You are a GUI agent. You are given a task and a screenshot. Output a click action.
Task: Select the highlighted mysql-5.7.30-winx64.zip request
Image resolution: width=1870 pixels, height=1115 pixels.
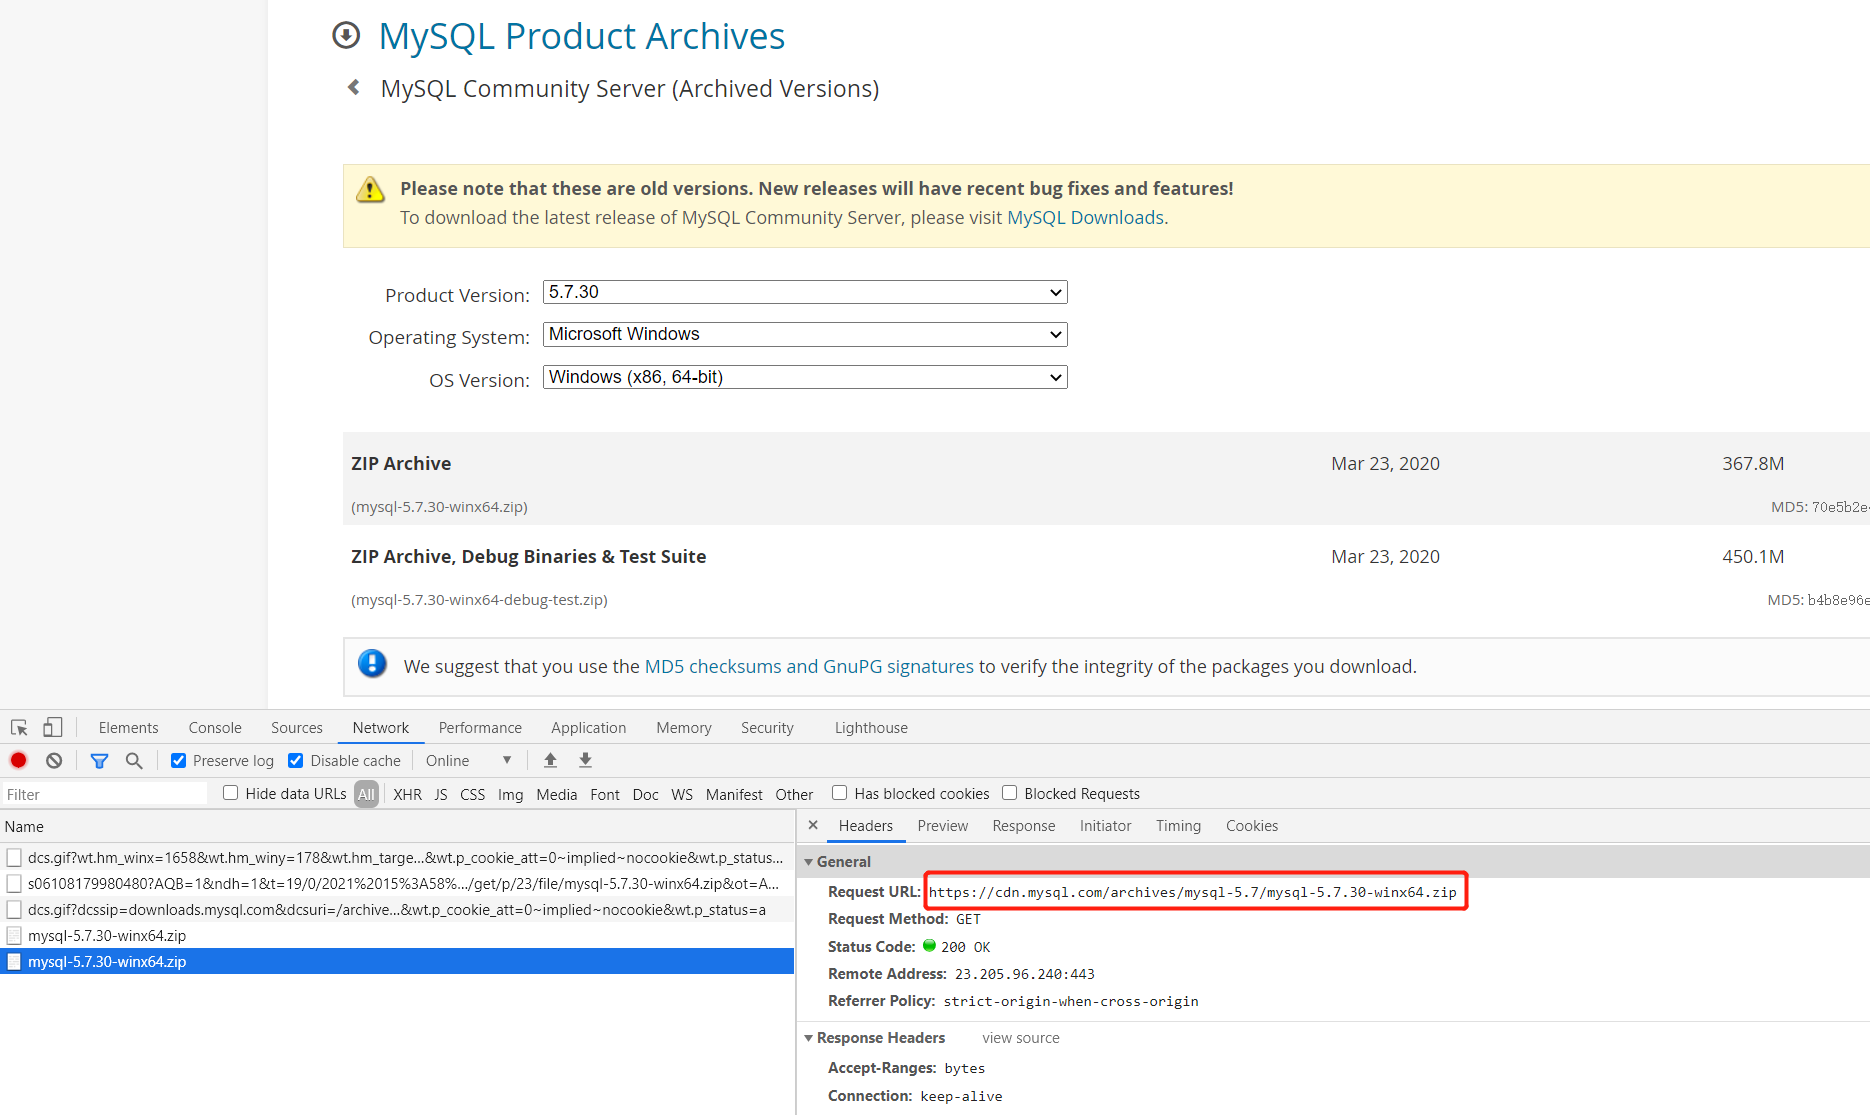(x=397, y=961)
